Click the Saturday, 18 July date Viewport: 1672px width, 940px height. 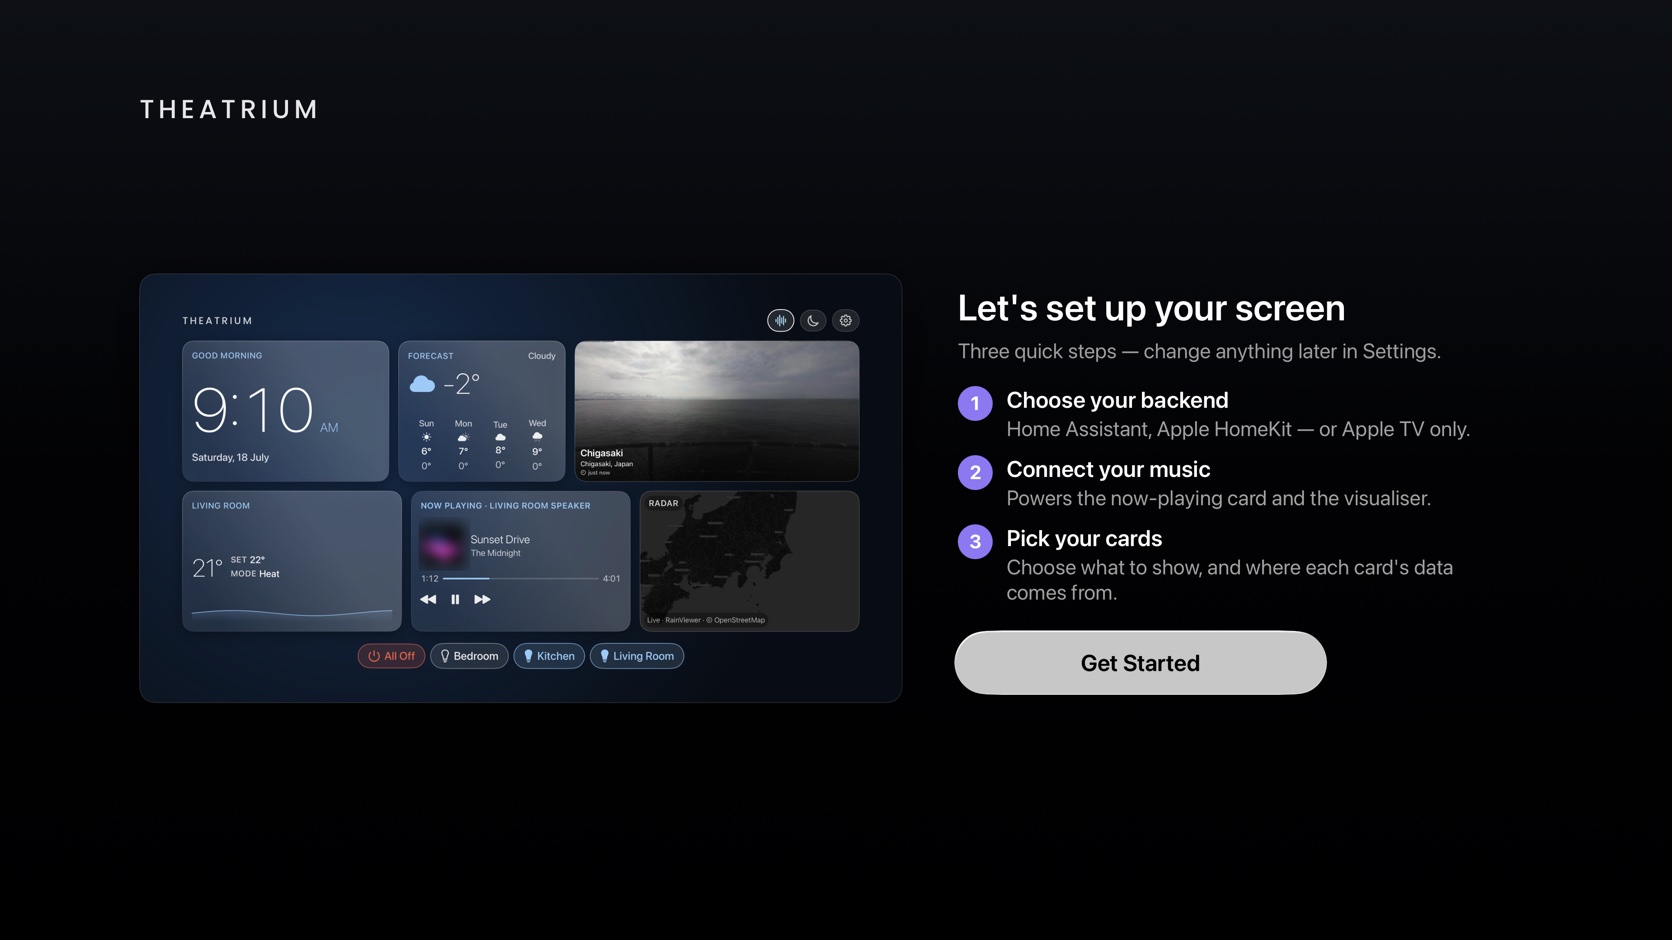[230, 458]
